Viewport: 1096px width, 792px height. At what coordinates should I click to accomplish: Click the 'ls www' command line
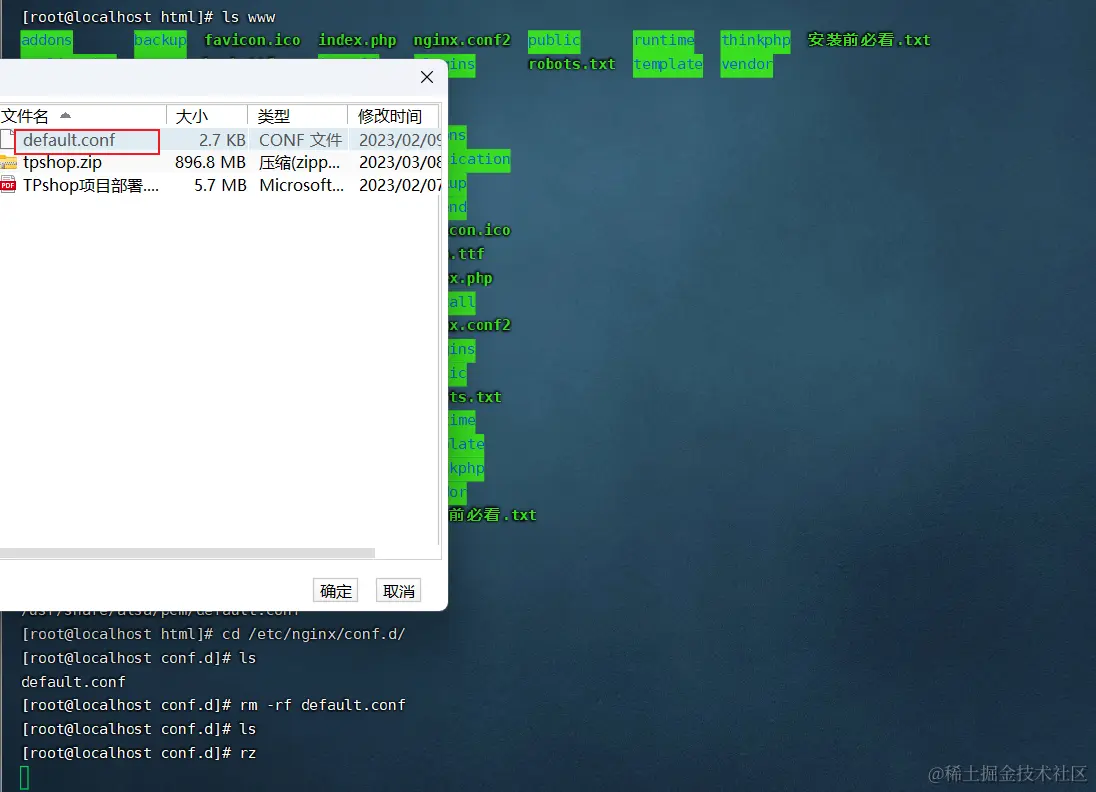148,17
